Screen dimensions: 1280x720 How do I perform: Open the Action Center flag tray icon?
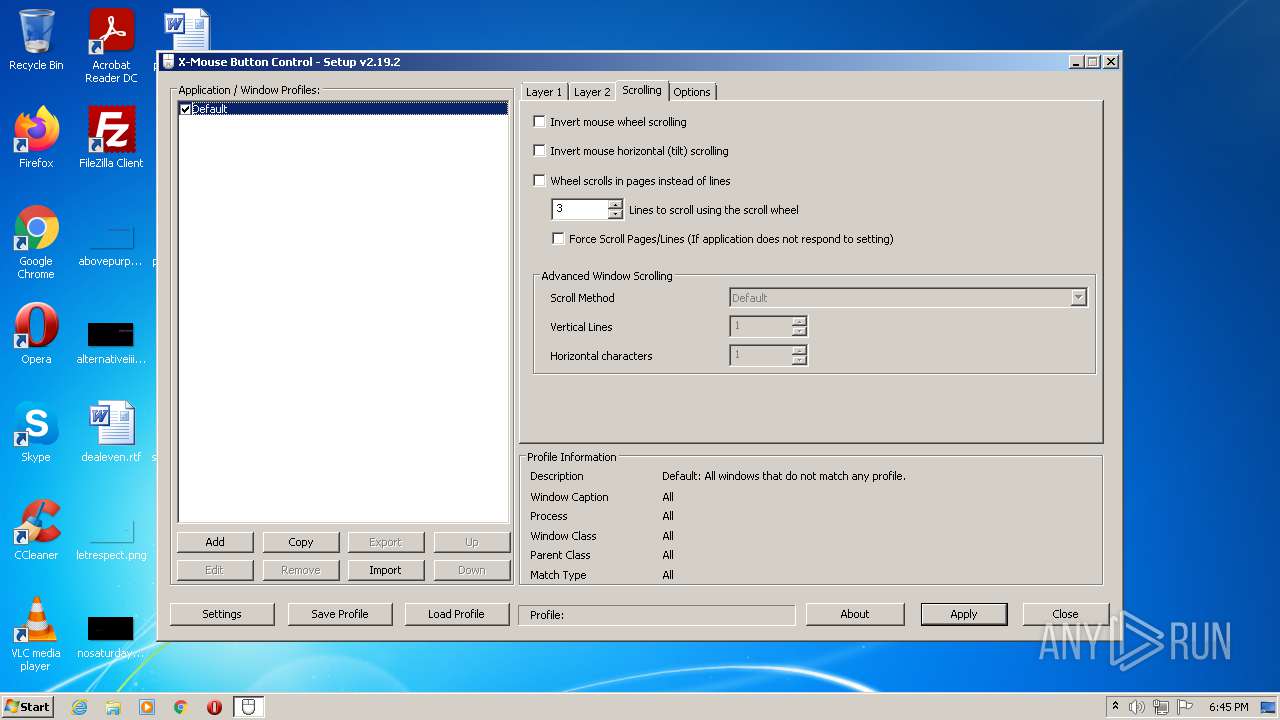click(1183, 707)
